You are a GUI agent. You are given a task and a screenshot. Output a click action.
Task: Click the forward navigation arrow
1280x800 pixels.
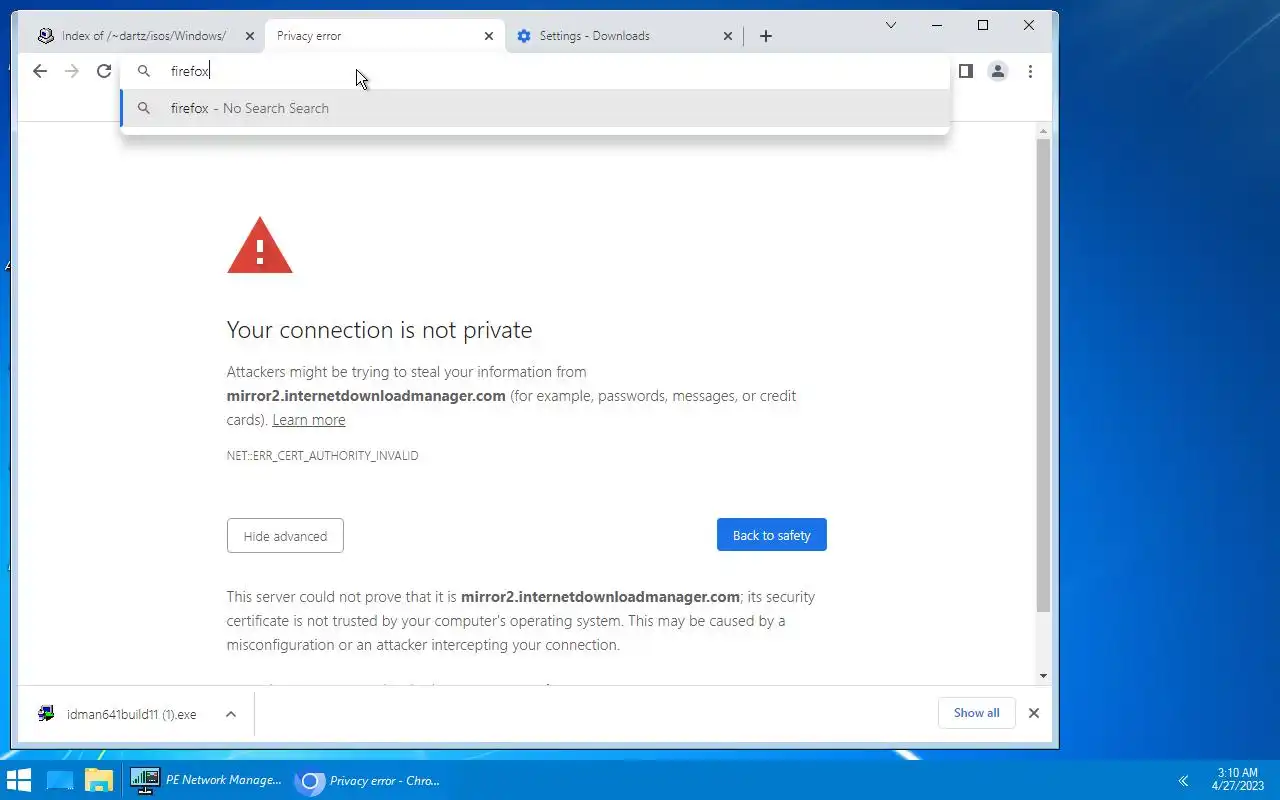(x=72, y=71)
